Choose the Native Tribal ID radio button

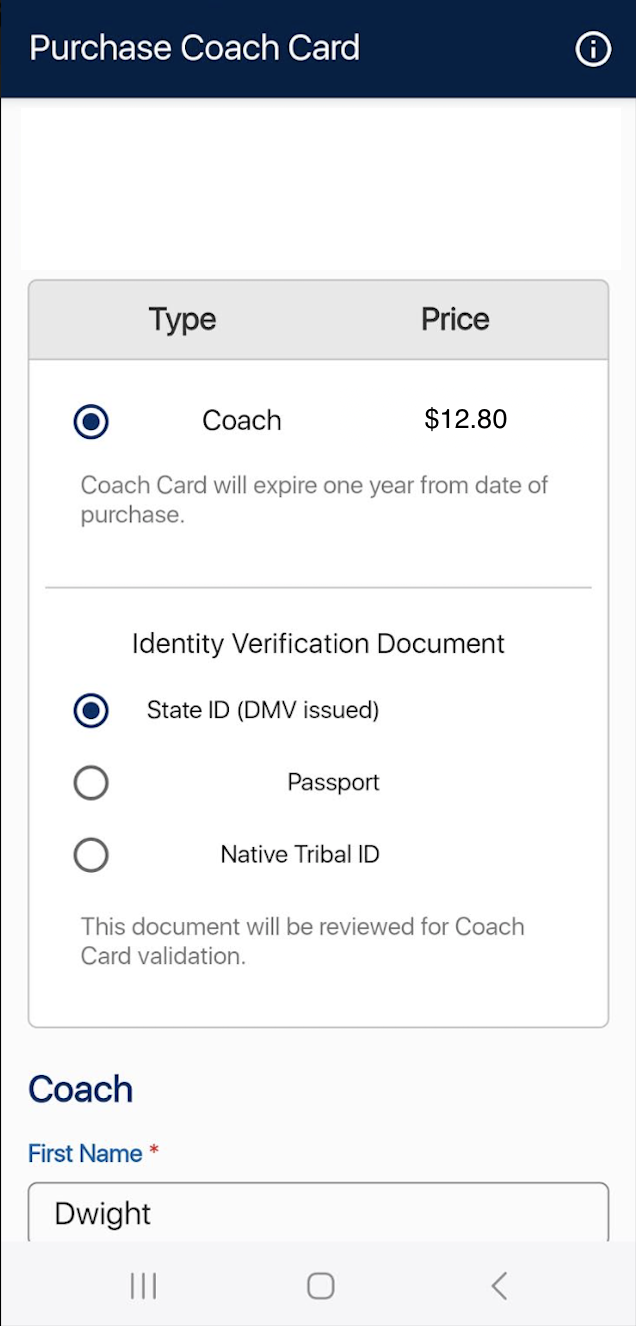coord(91,855)
